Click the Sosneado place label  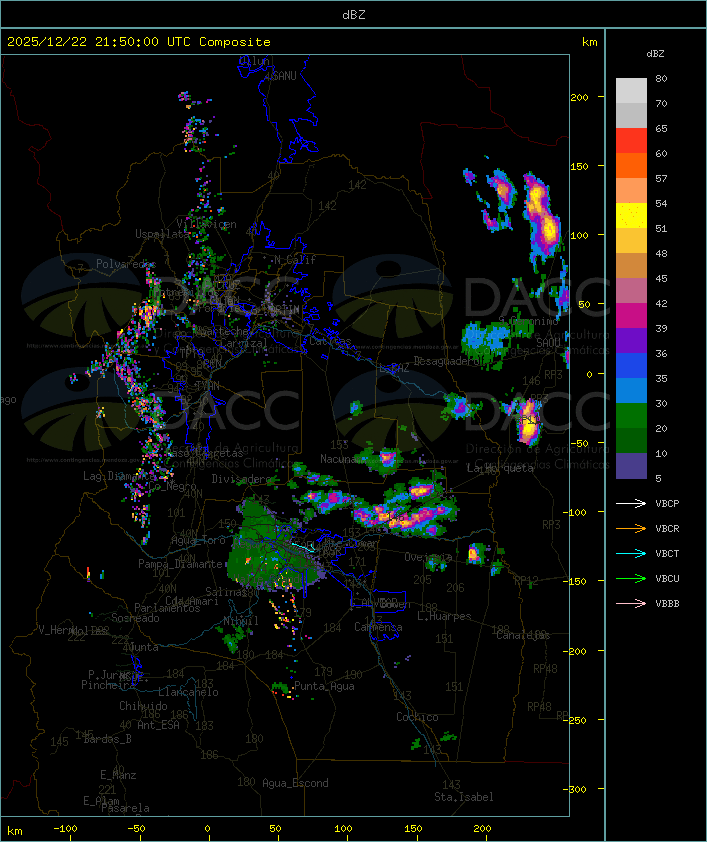point(135,618)
